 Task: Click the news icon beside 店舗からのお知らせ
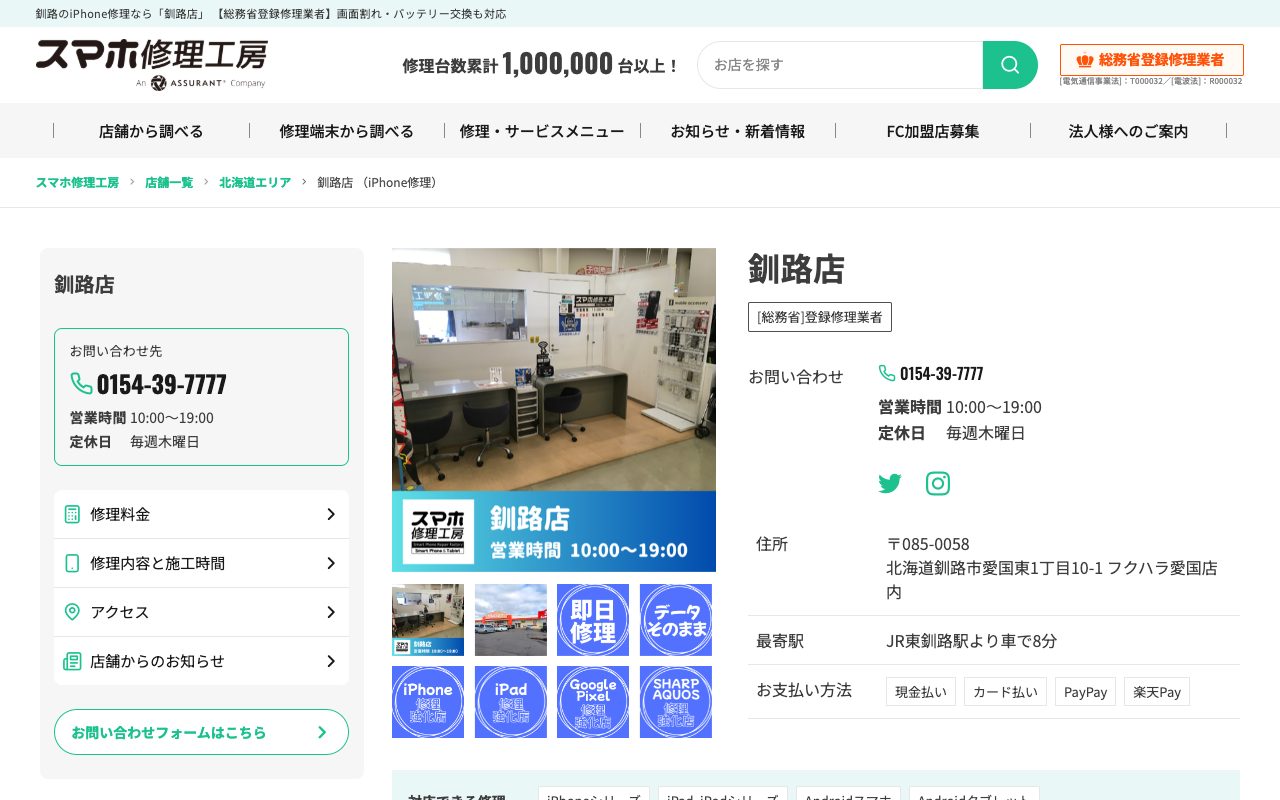click(72, 661)
